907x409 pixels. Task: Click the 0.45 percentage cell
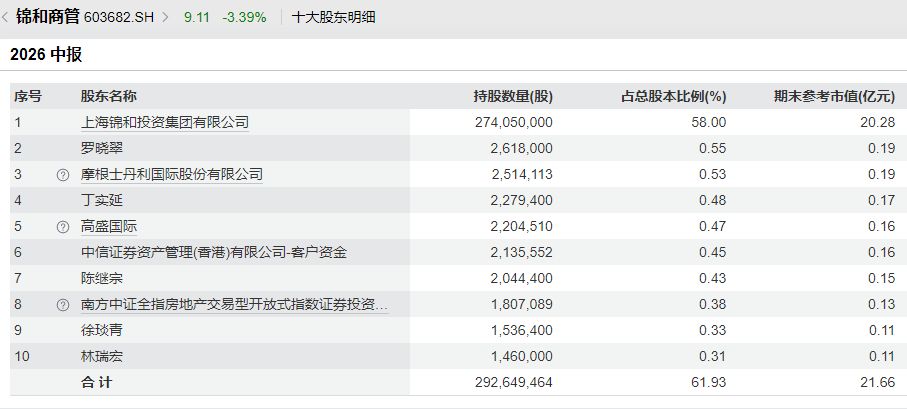(x=713, y=253)
